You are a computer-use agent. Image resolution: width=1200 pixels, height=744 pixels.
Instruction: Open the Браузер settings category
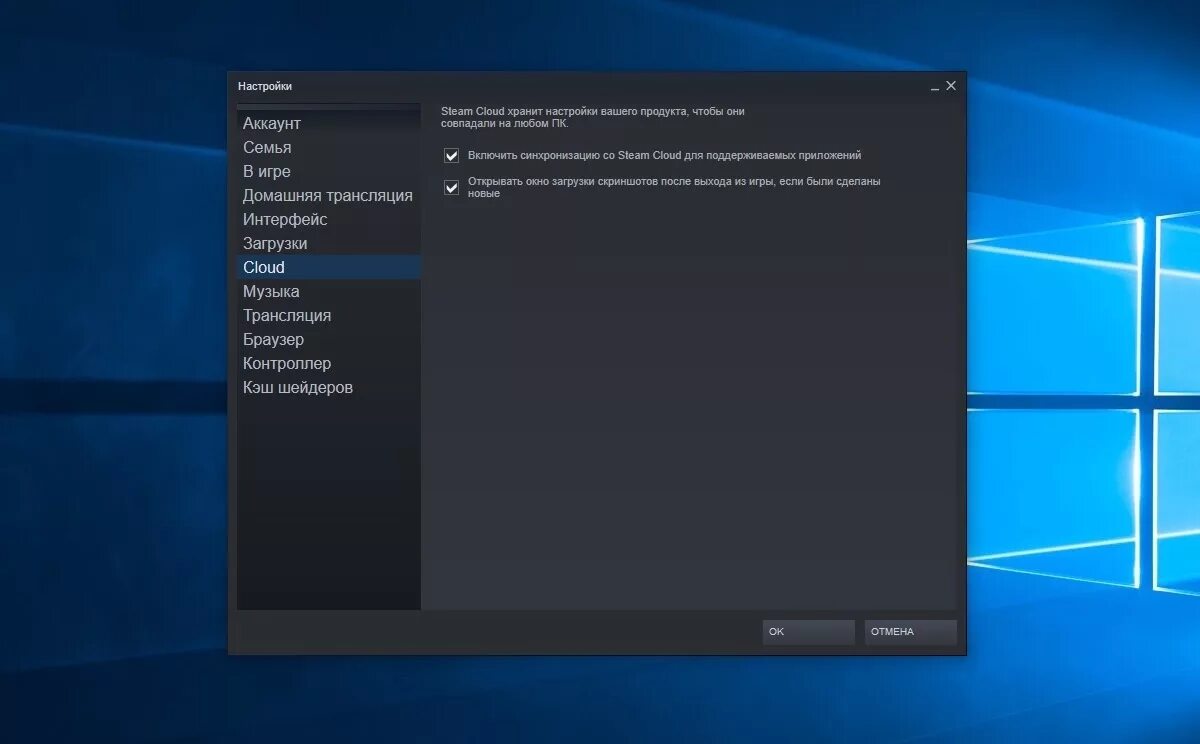pos(329,339)
